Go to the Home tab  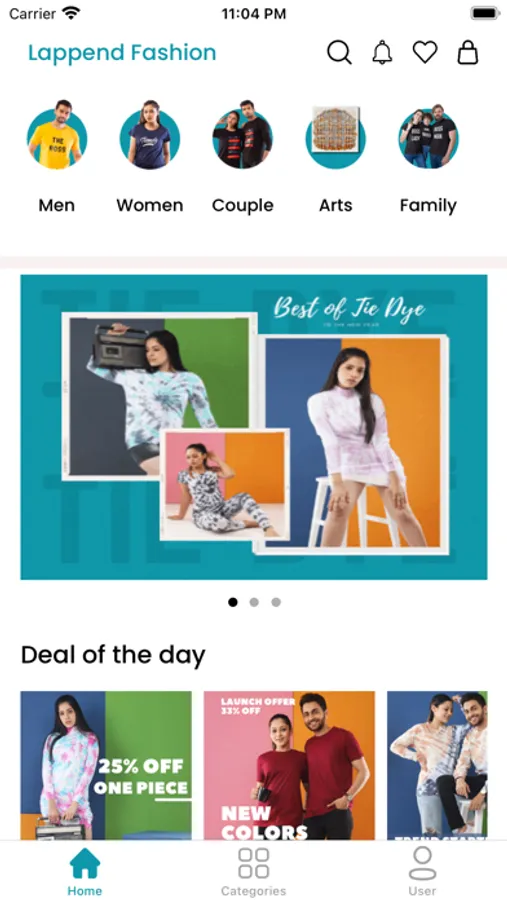84,872
